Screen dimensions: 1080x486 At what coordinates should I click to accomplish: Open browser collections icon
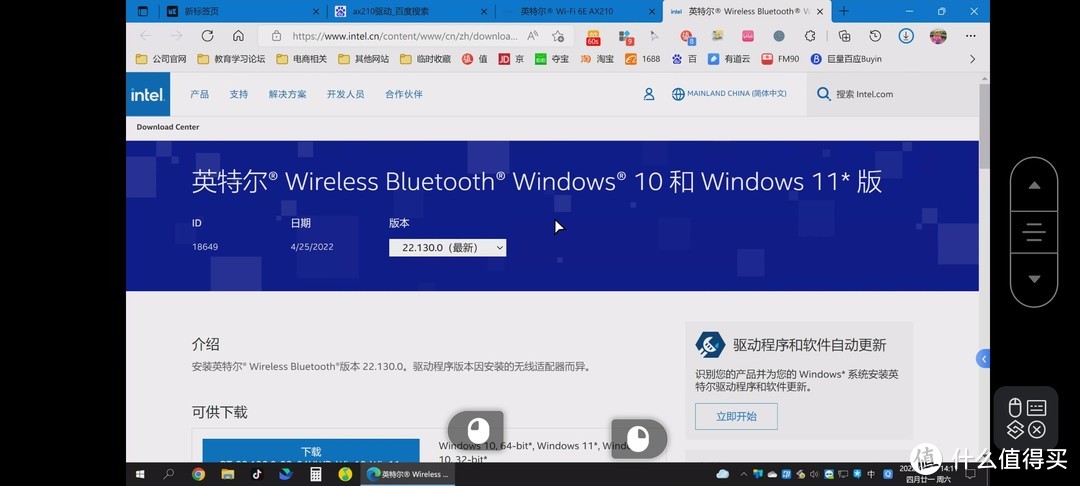[844, 36]
